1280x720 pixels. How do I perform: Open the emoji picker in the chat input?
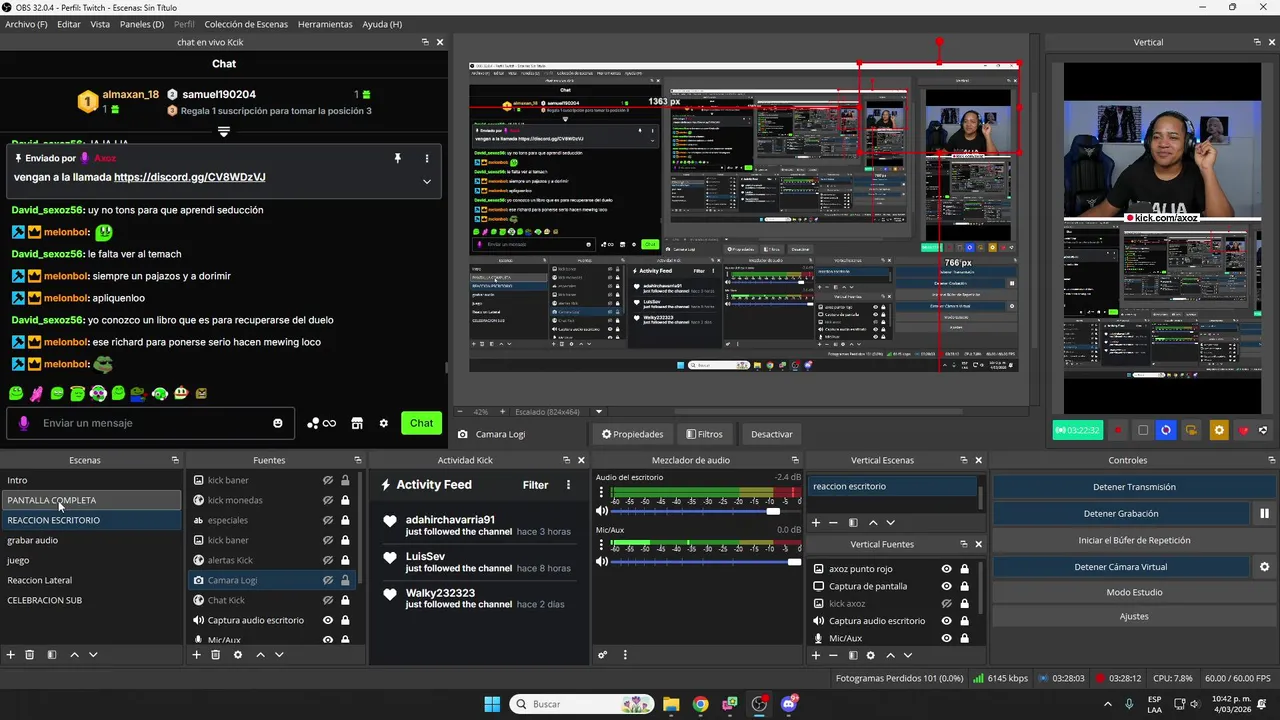tap(278, 423)
